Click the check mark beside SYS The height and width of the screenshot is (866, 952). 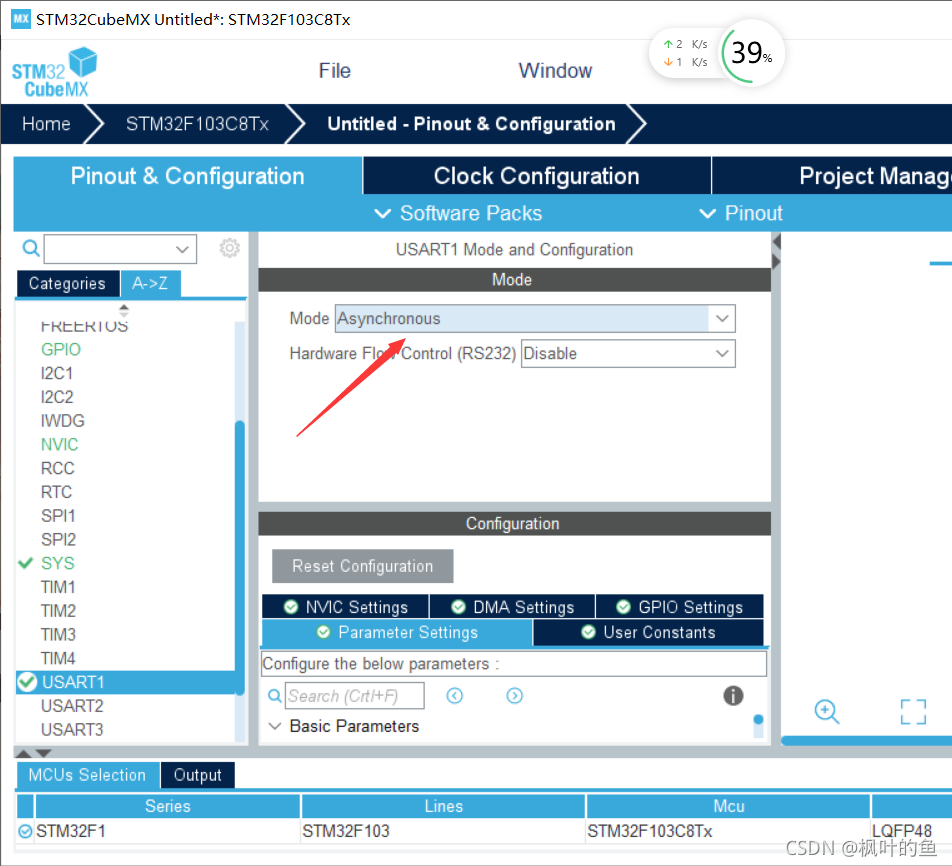click(x=26, y=563)
